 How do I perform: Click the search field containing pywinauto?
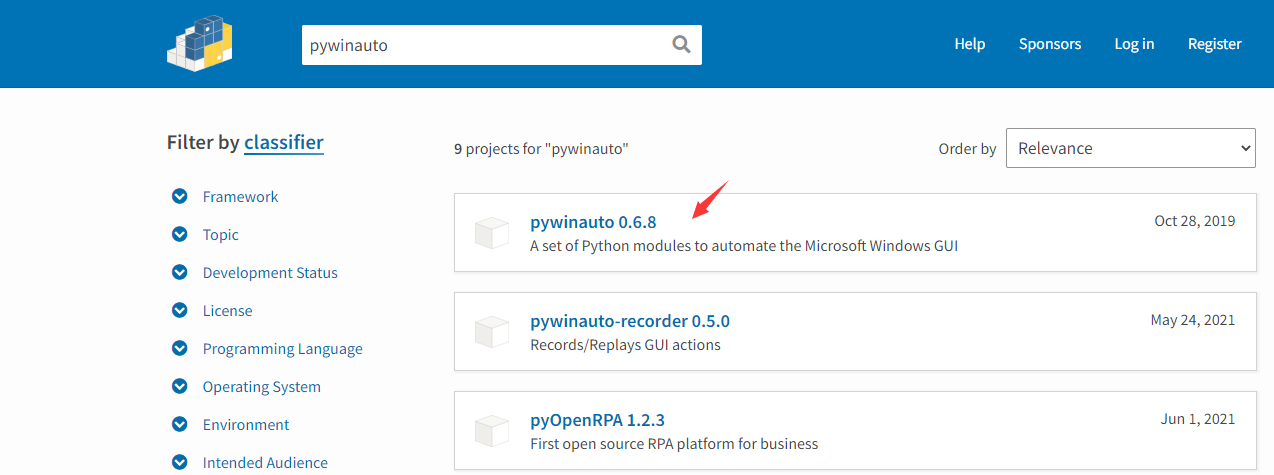coord(480,45)
